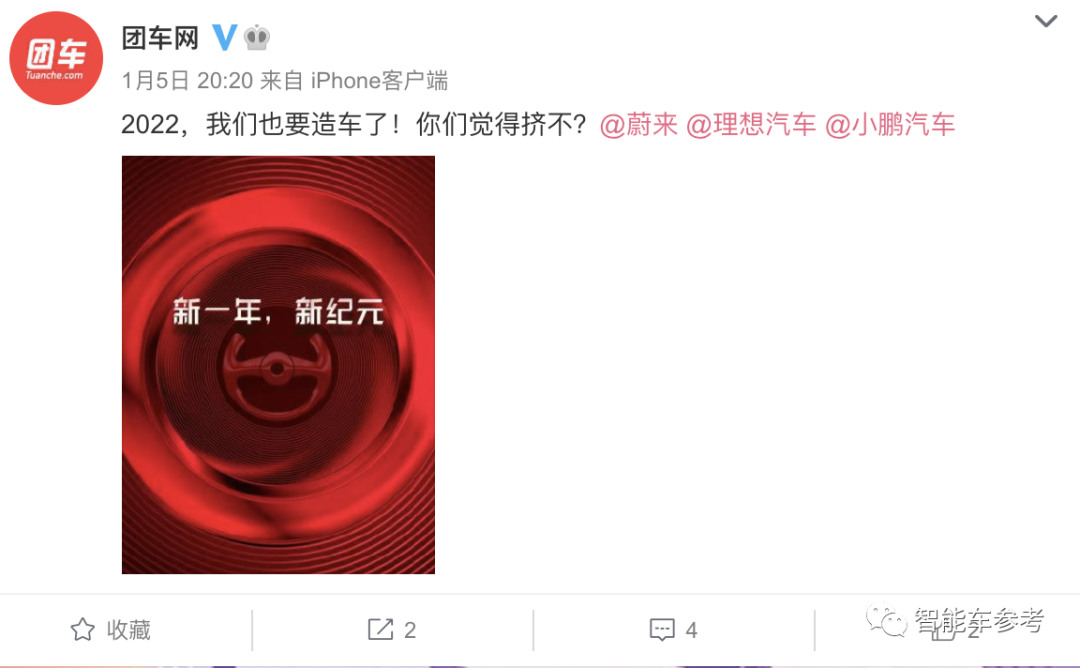The width and height of the screenshot is (1080, 668).
Task: Click the 1月5日 20:20 timestamp
Action: pos(187,81)
